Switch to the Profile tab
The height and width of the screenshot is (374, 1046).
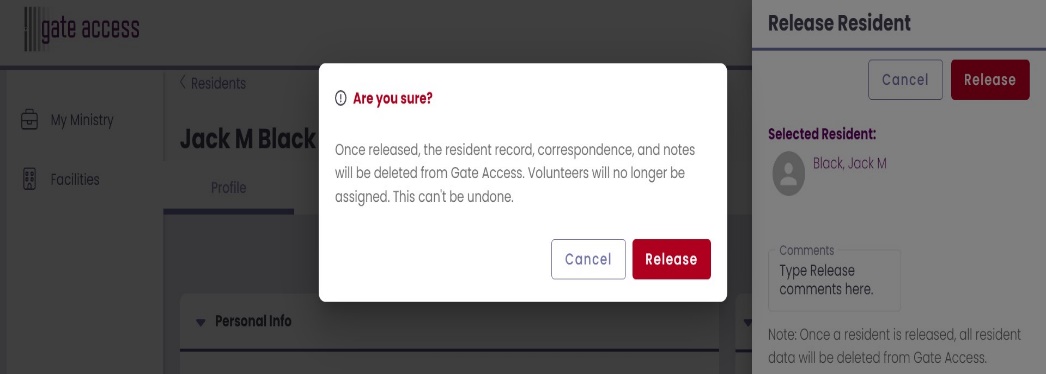pyautogui.click(x=229, y=189)
